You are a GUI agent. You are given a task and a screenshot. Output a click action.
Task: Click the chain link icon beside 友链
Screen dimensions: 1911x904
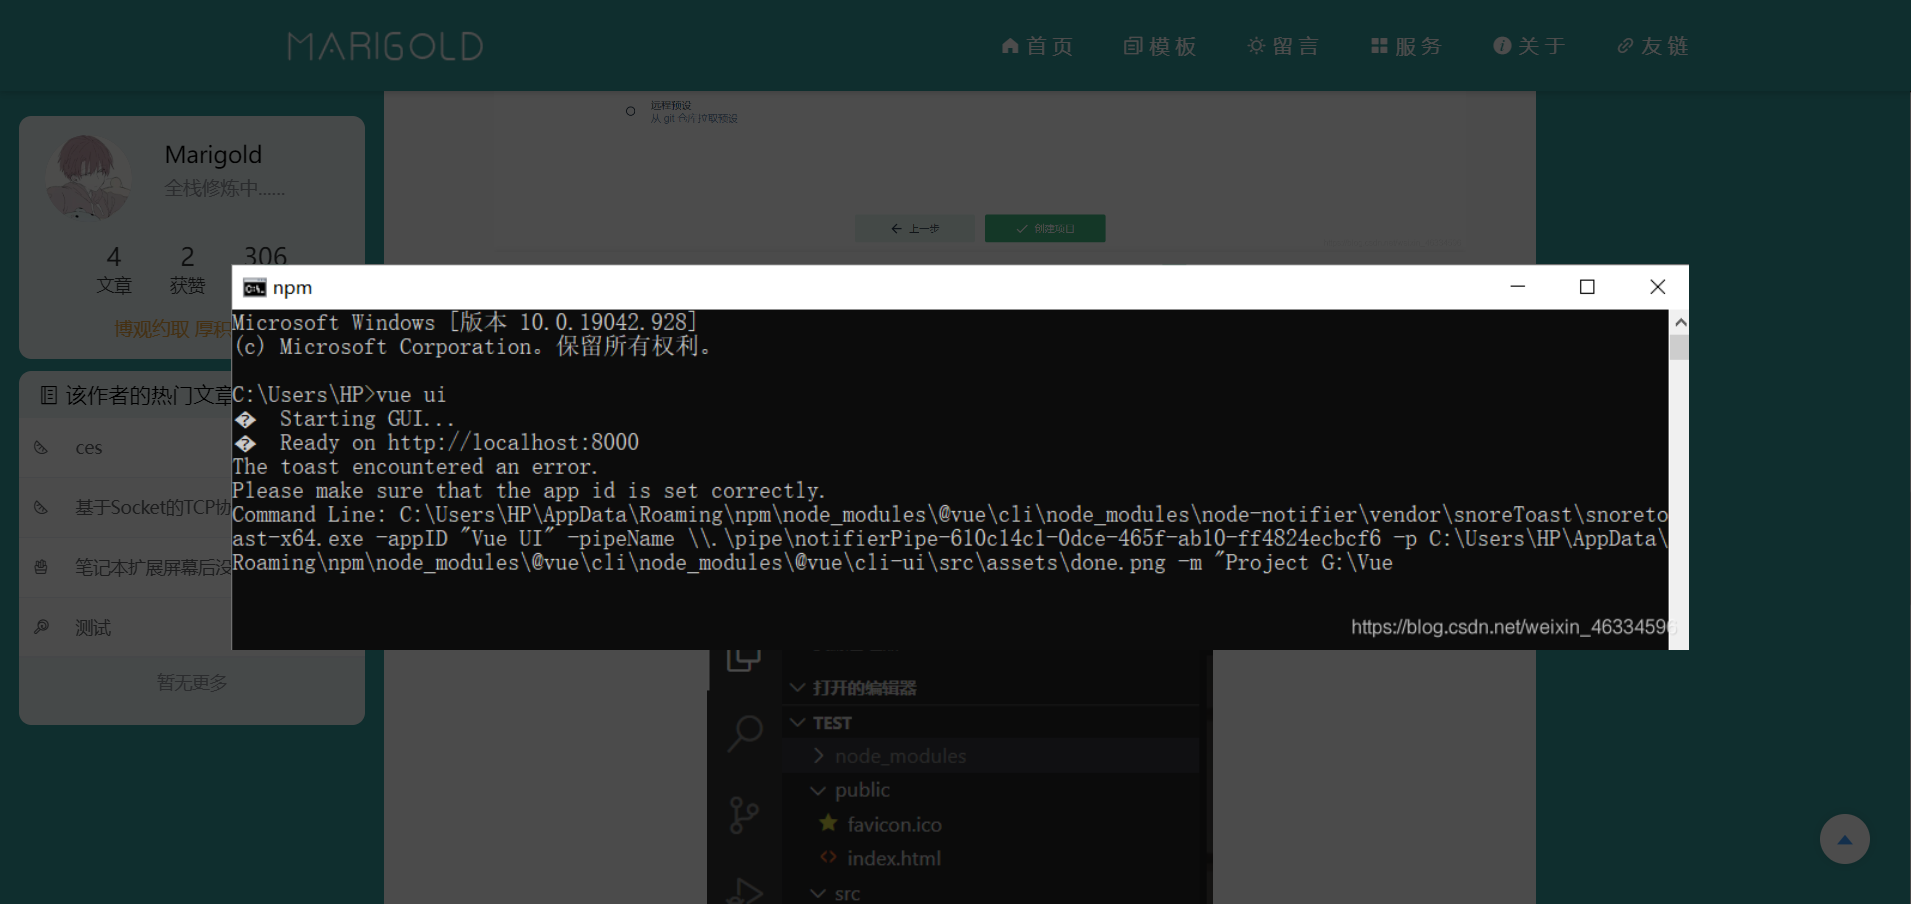(1625, 46)
